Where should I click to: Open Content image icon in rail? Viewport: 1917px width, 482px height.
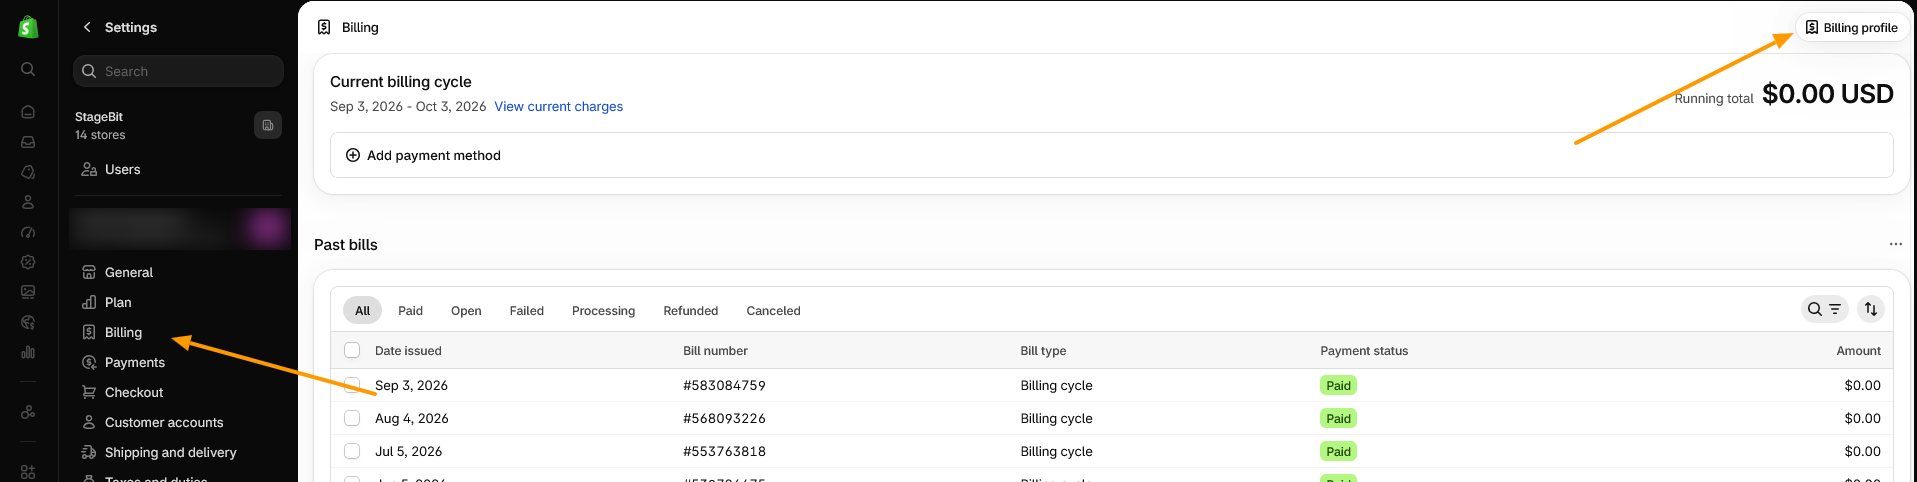pyautogui.click(x=28, y=292)
